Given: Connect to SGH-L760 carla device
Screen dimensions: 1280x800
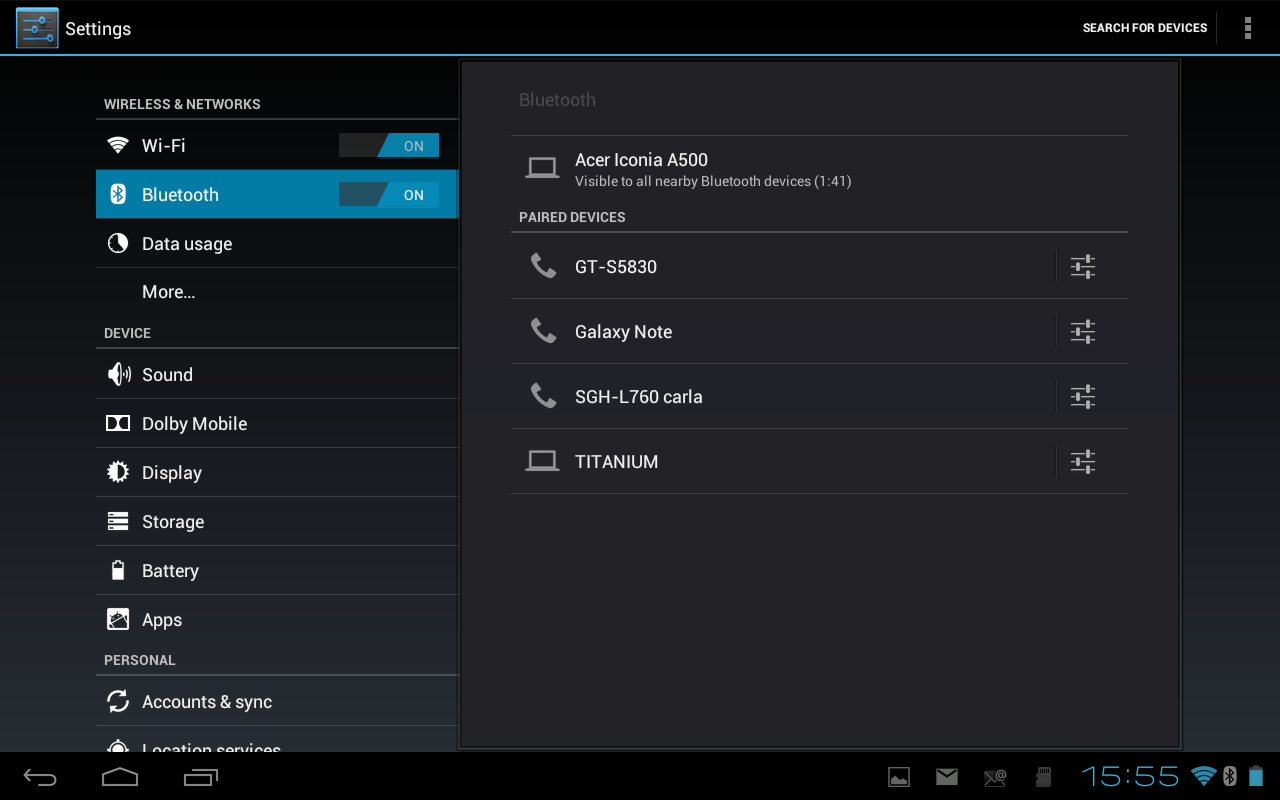Looking at the screenshot, I should point(783,396).
